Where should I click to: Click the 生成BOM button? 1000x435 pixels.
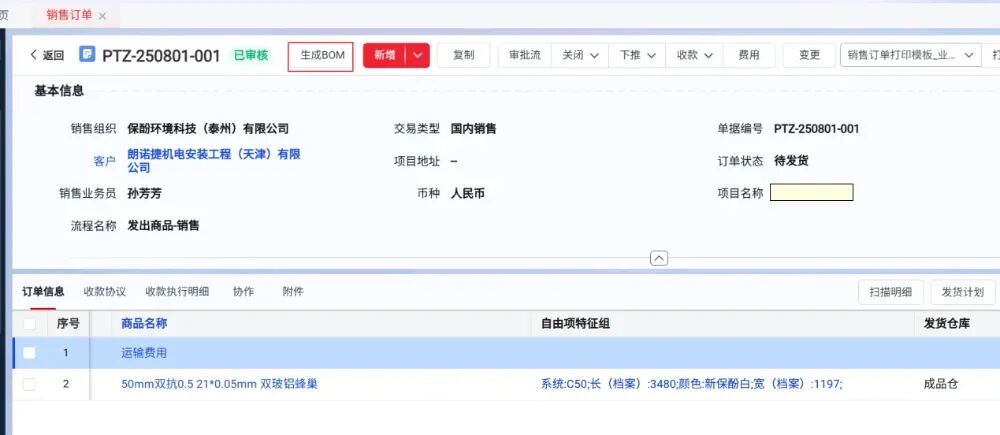tap(321, 56)
